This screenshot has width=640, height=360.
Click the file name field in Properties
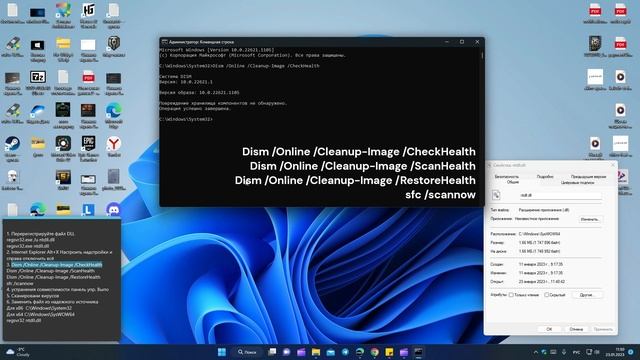point(560,196)
